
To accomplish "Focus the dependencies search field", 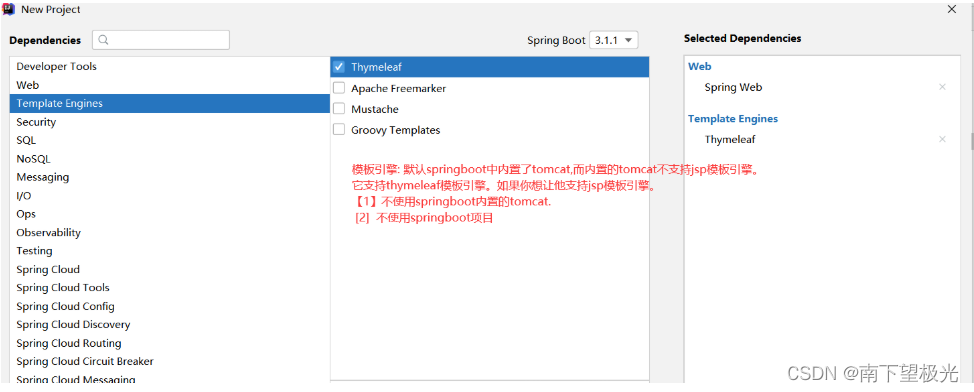I will (161, 40).
